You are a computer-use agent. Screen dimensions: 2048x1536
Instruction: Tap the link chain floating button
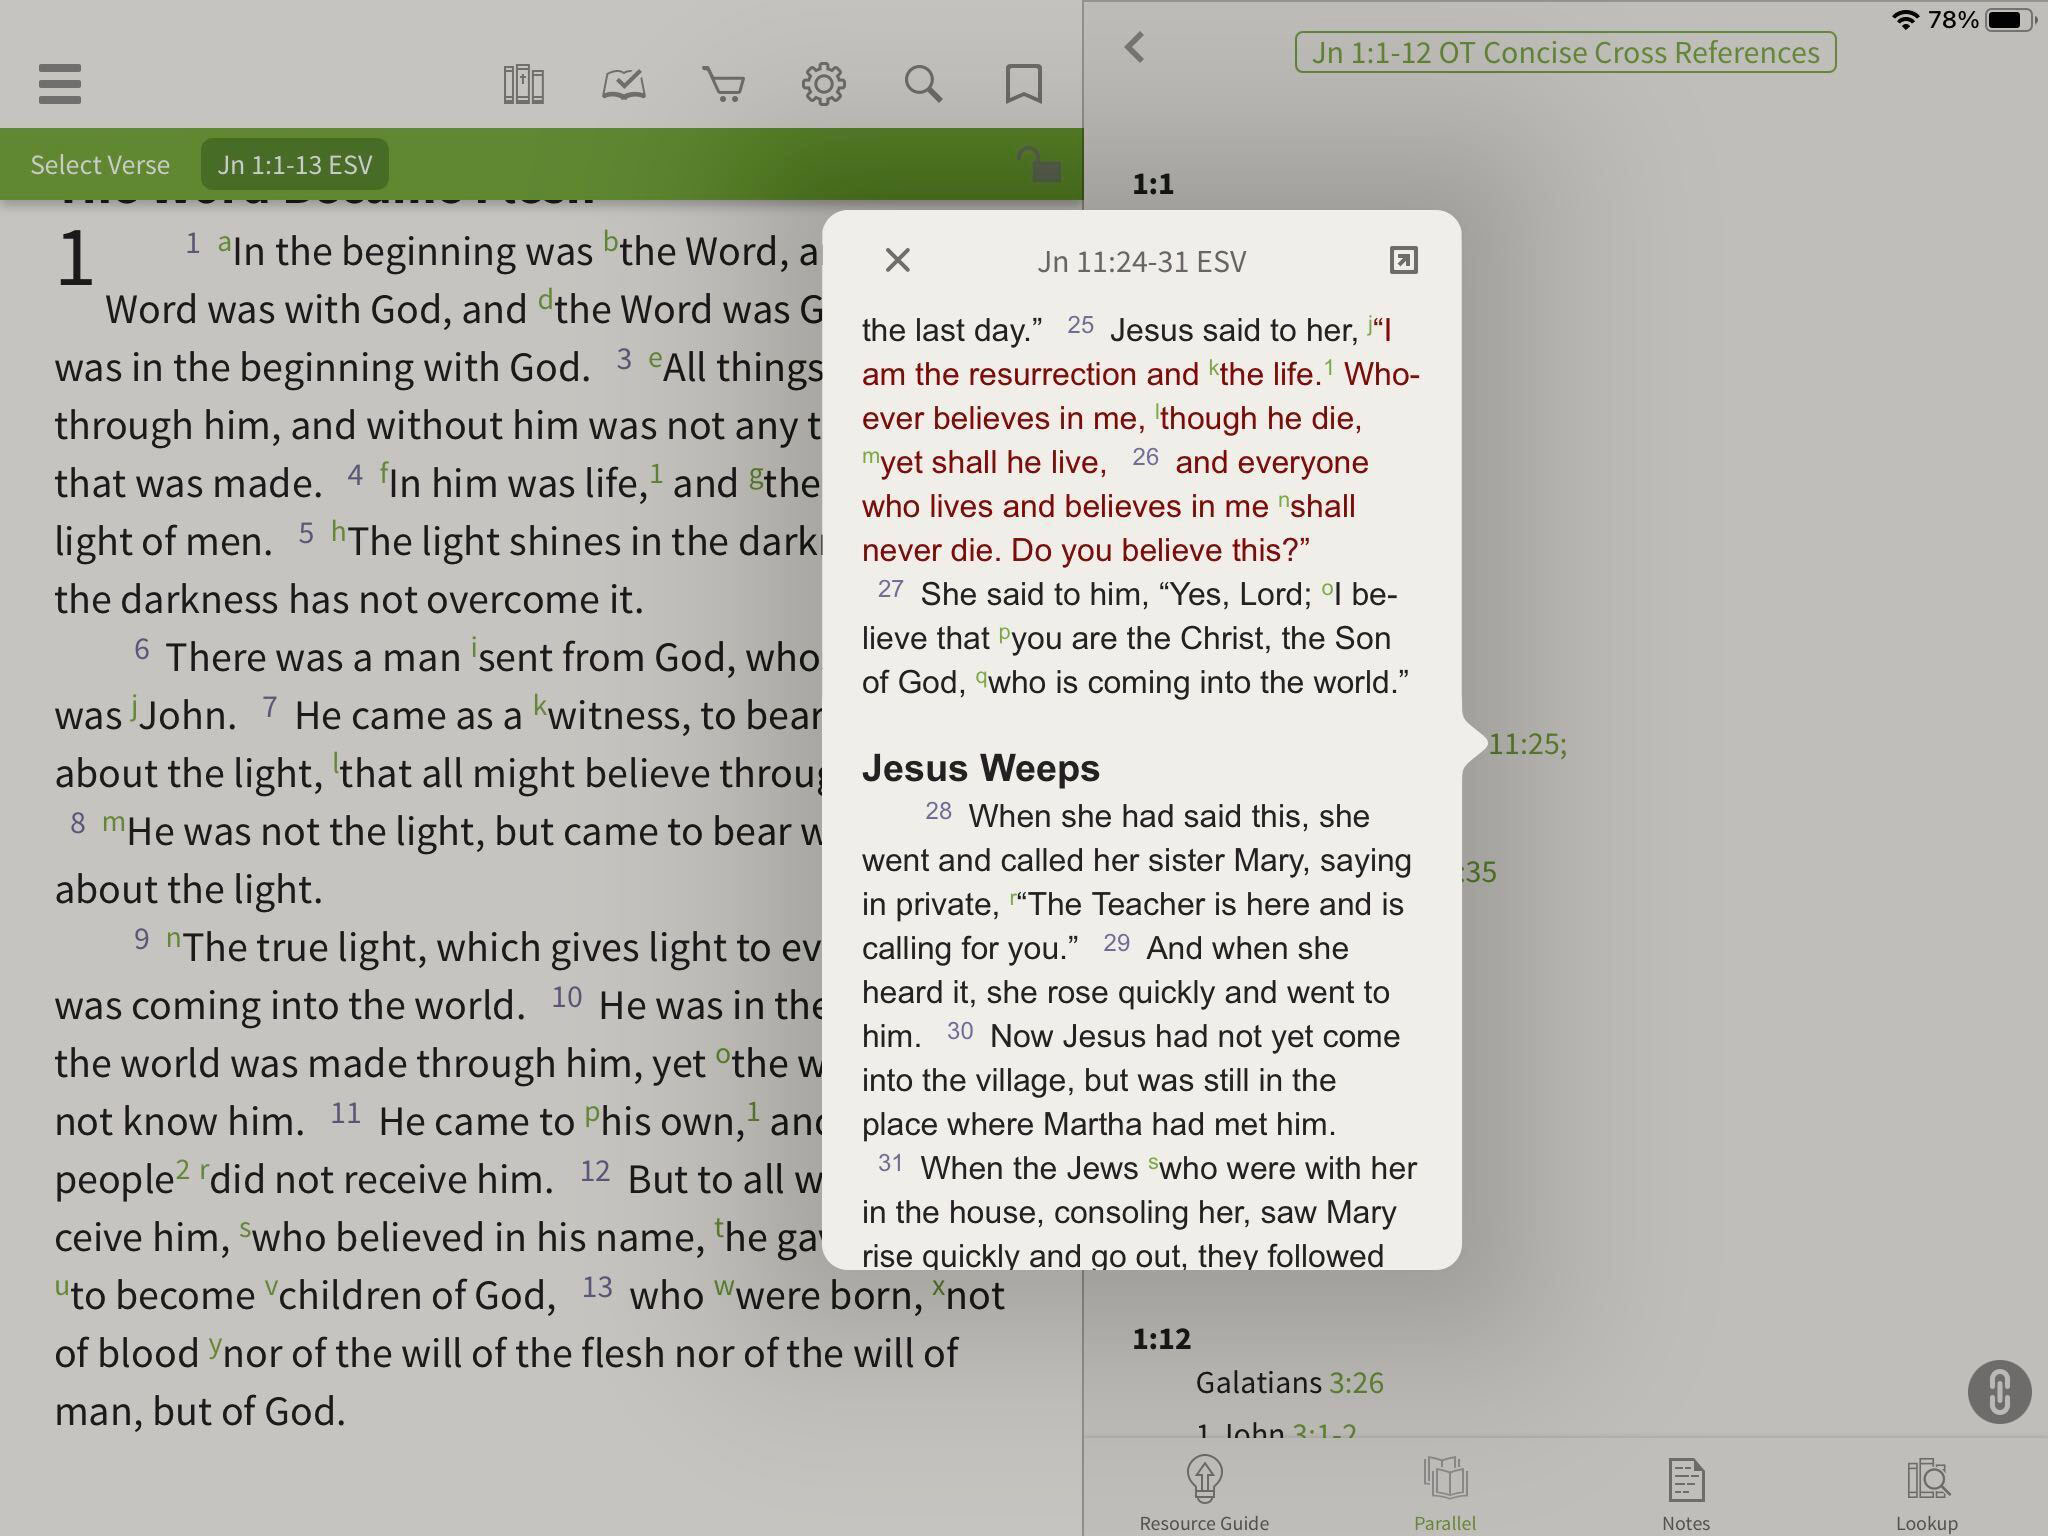coord(1999,1391)
